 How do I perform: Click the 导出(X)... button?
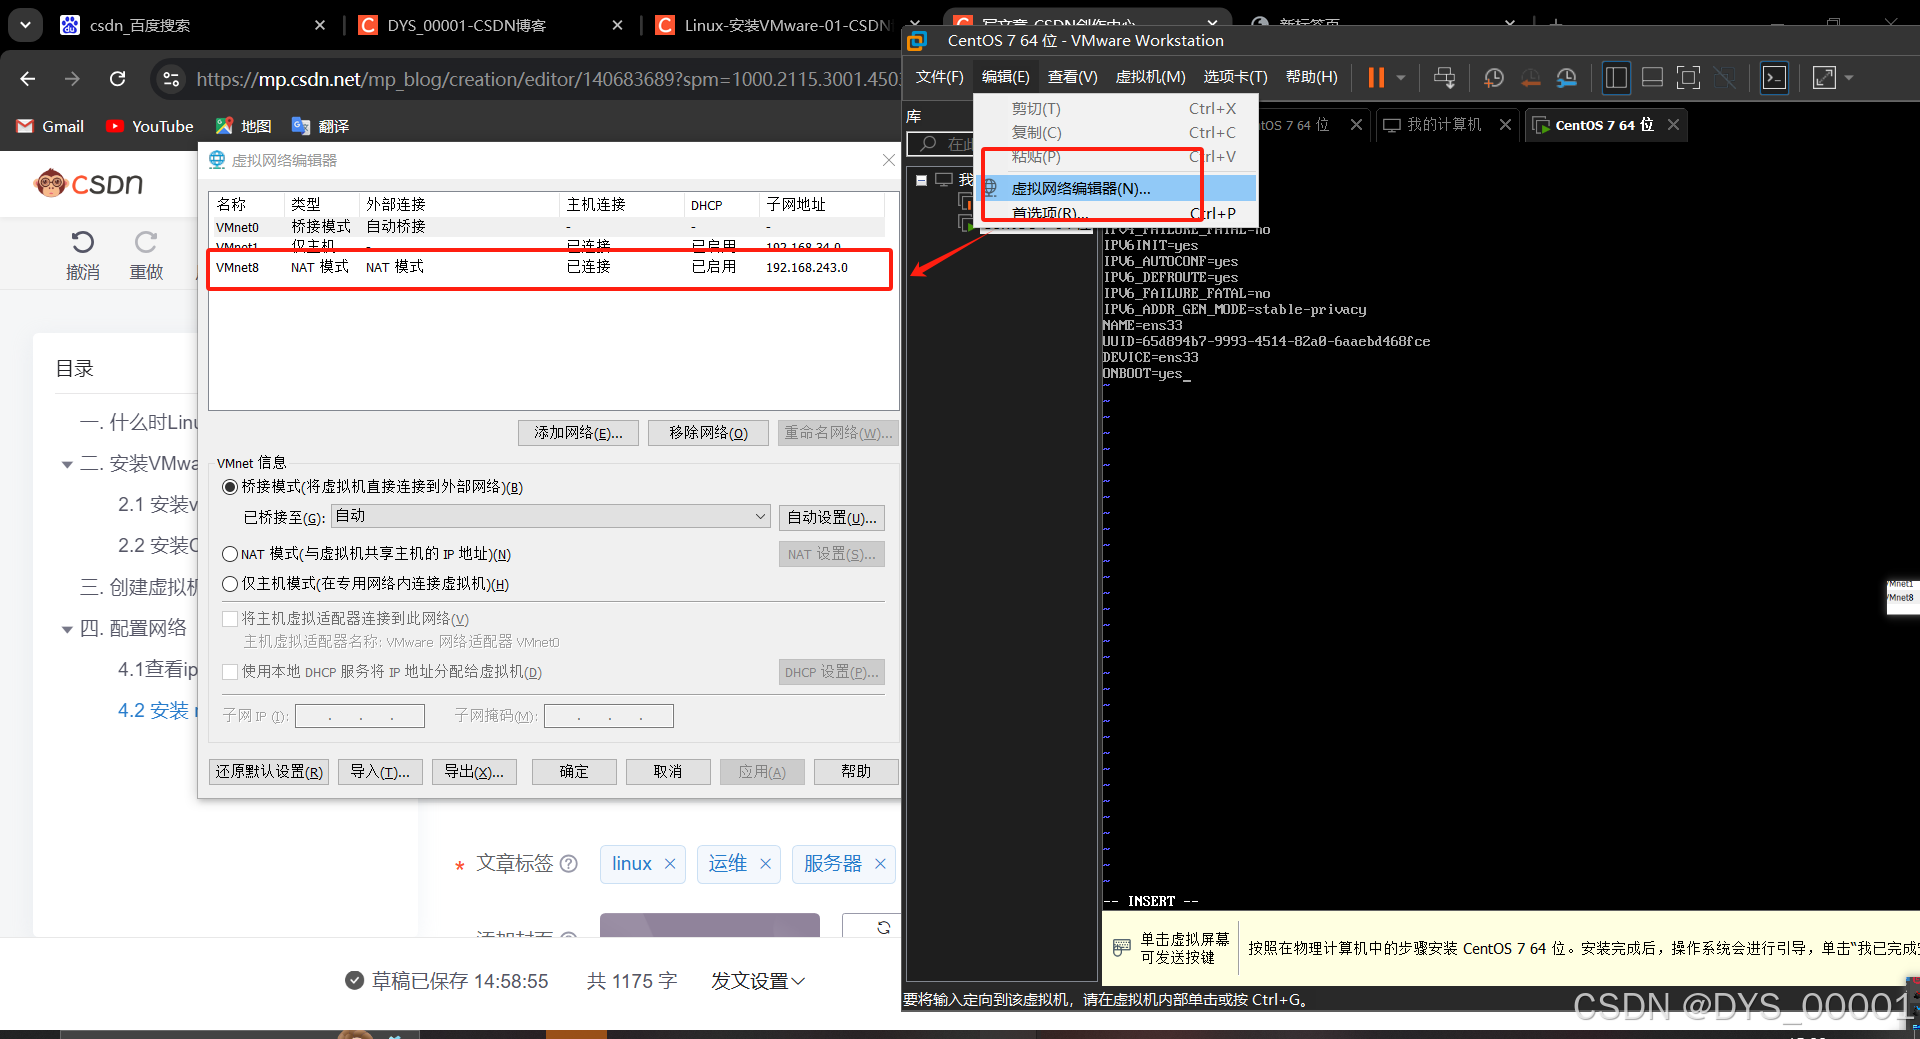point(474,772)
